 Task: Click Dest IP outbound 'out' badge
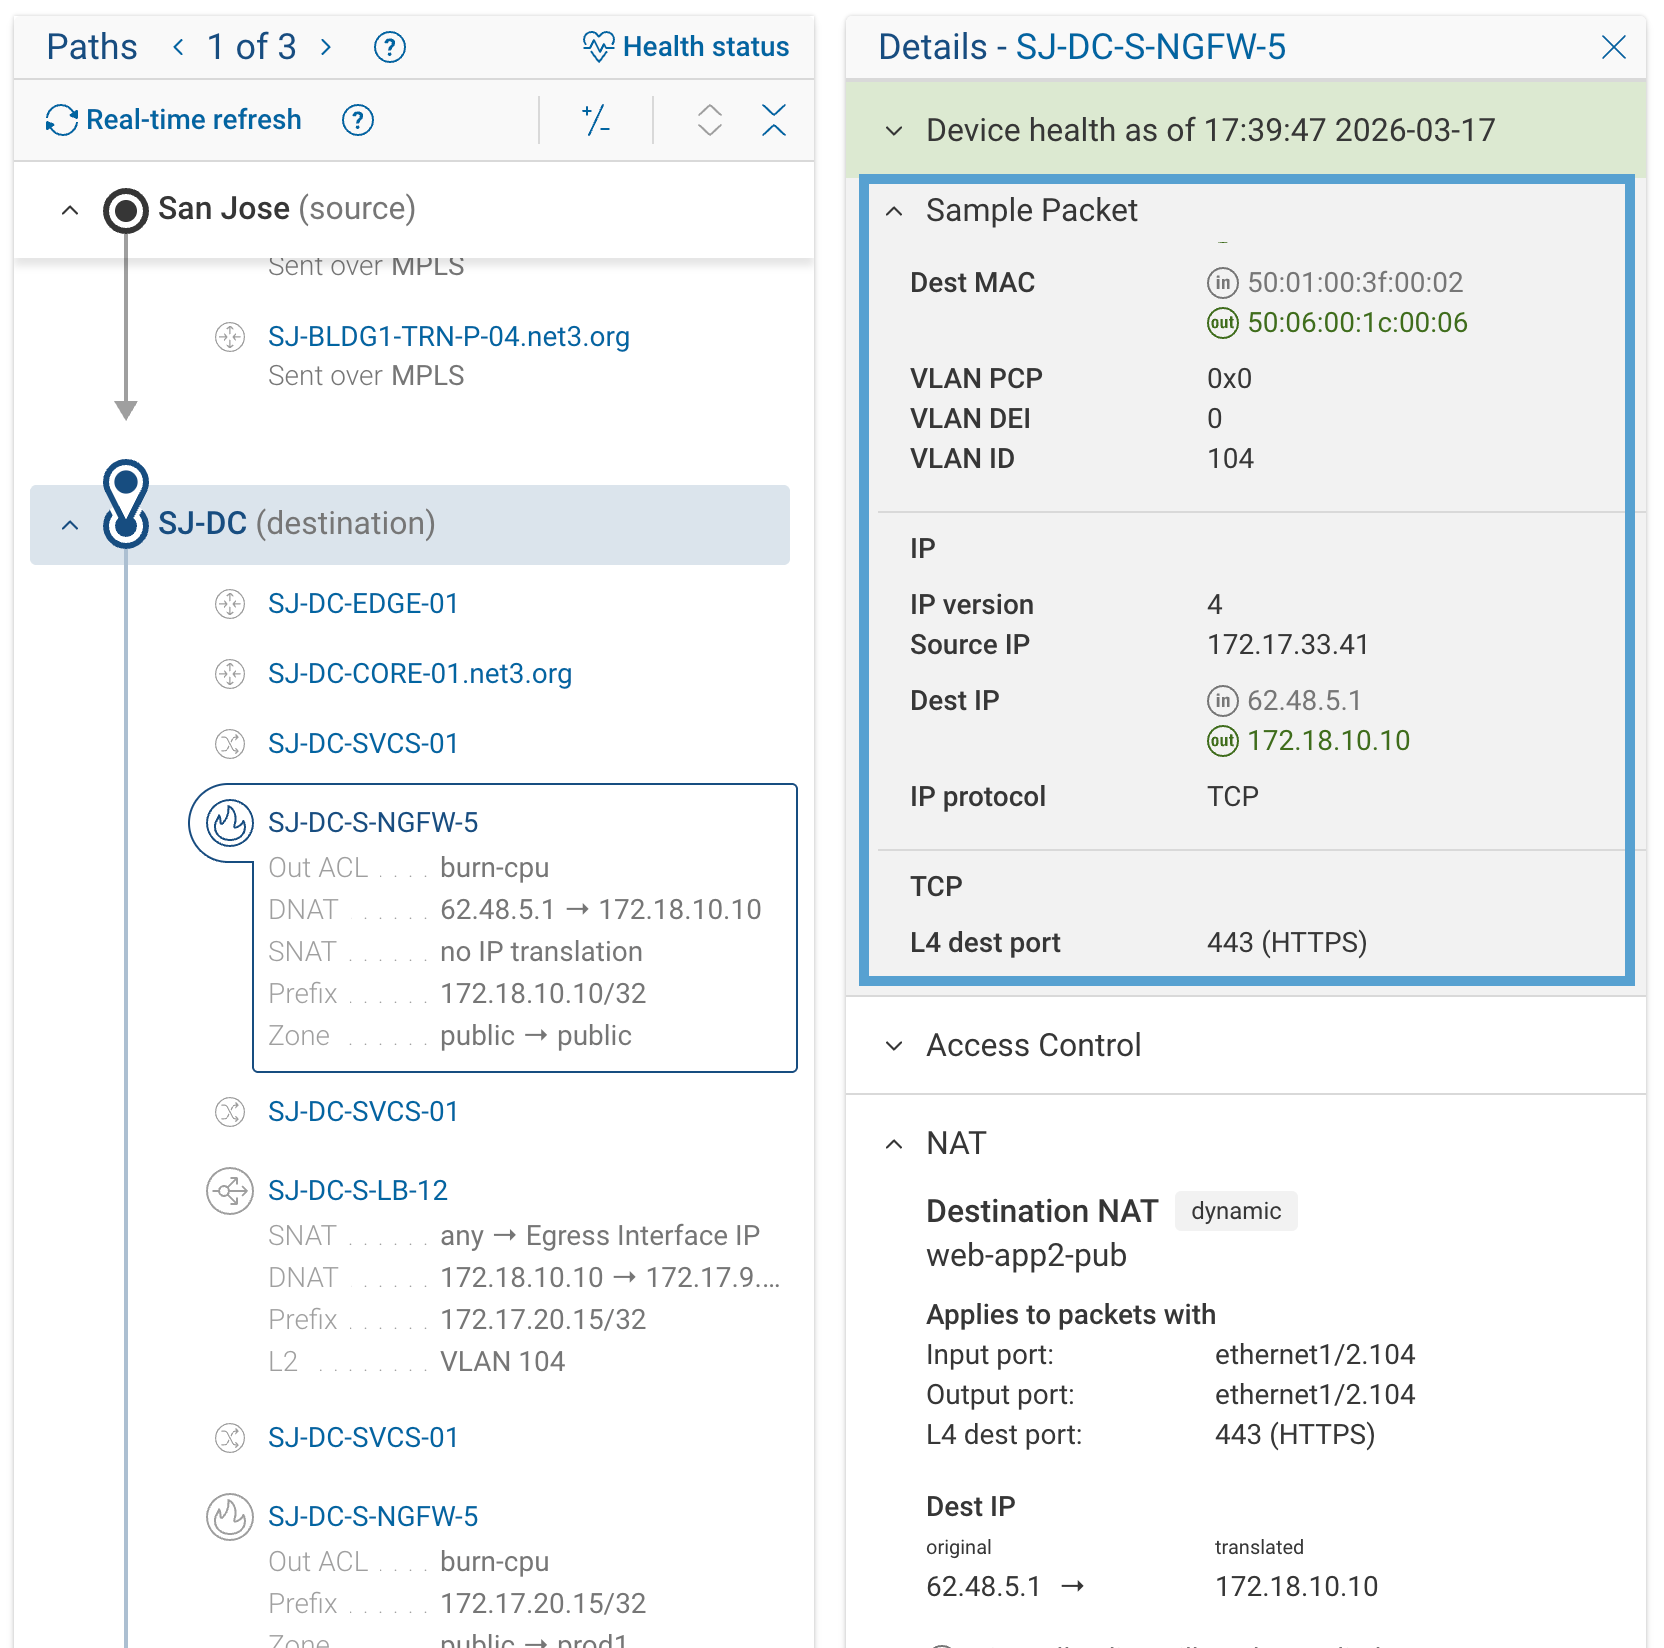pyautogui.click(x=1222, y=741)
